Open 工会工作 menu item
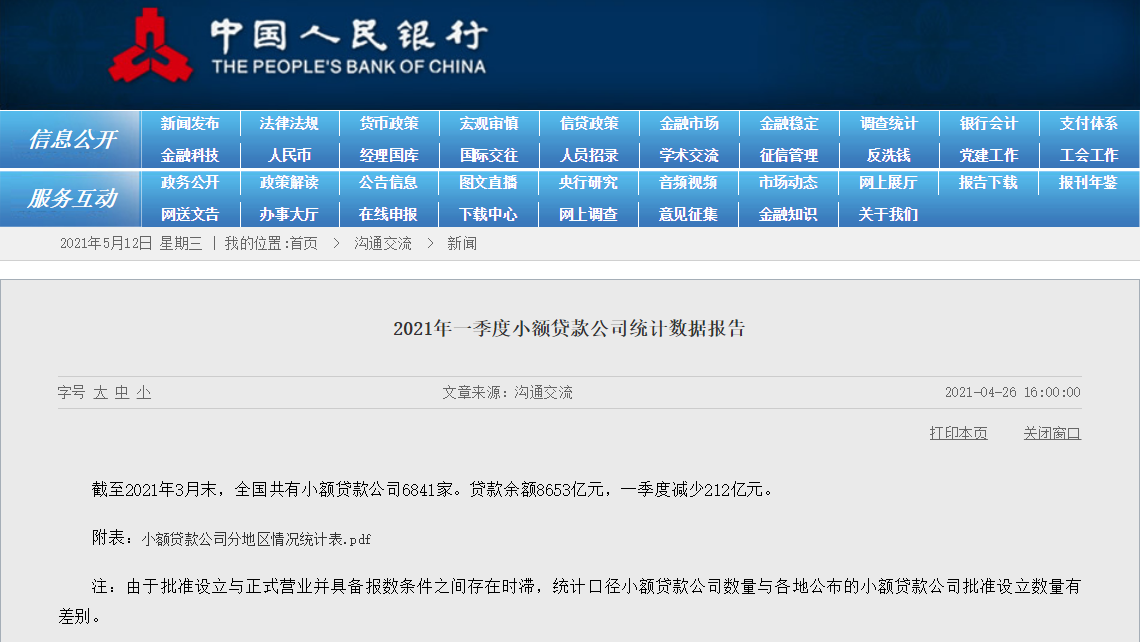Viewport: 1141px width, 642px height. click(1089, 155)
